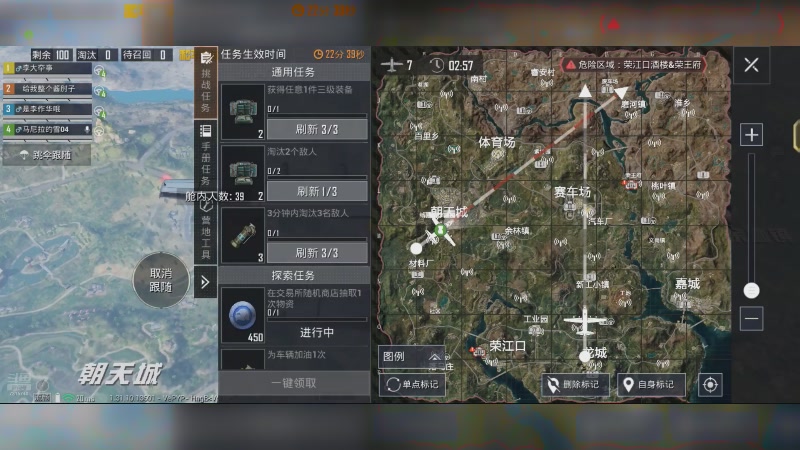Tap the 单点标记 single-point marker button
This screenshot has width=800, height=450.
(x=412, y=384)
